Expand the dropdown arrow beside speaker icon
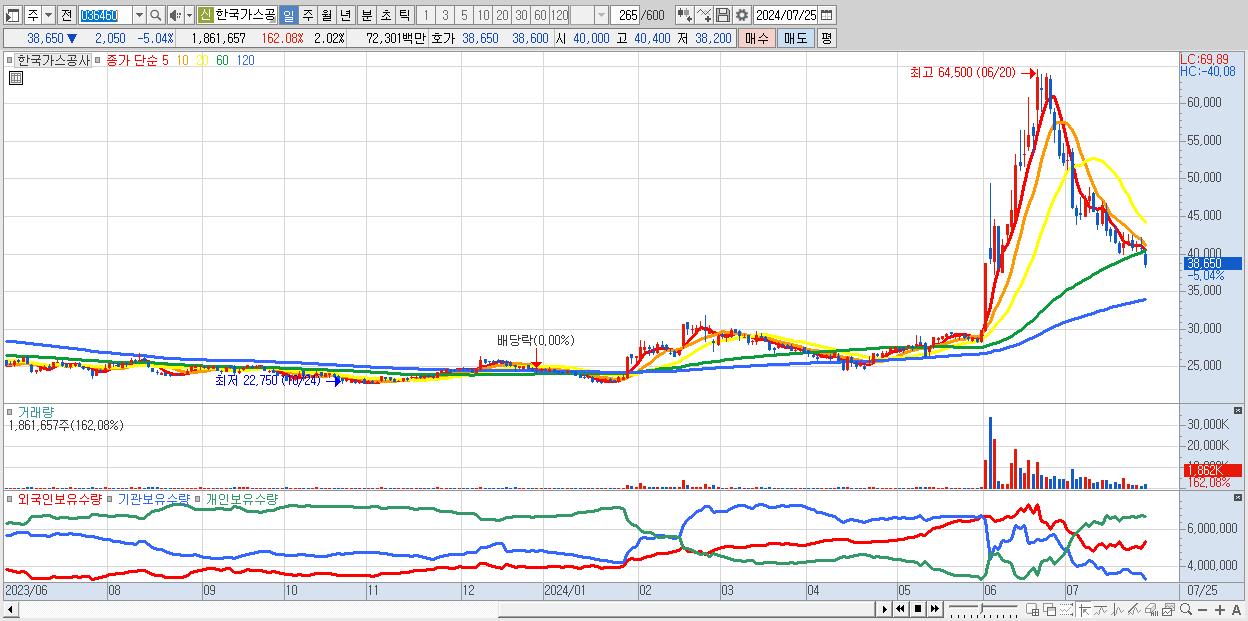This screenshot has height=621, width=1248. [189, 15]
